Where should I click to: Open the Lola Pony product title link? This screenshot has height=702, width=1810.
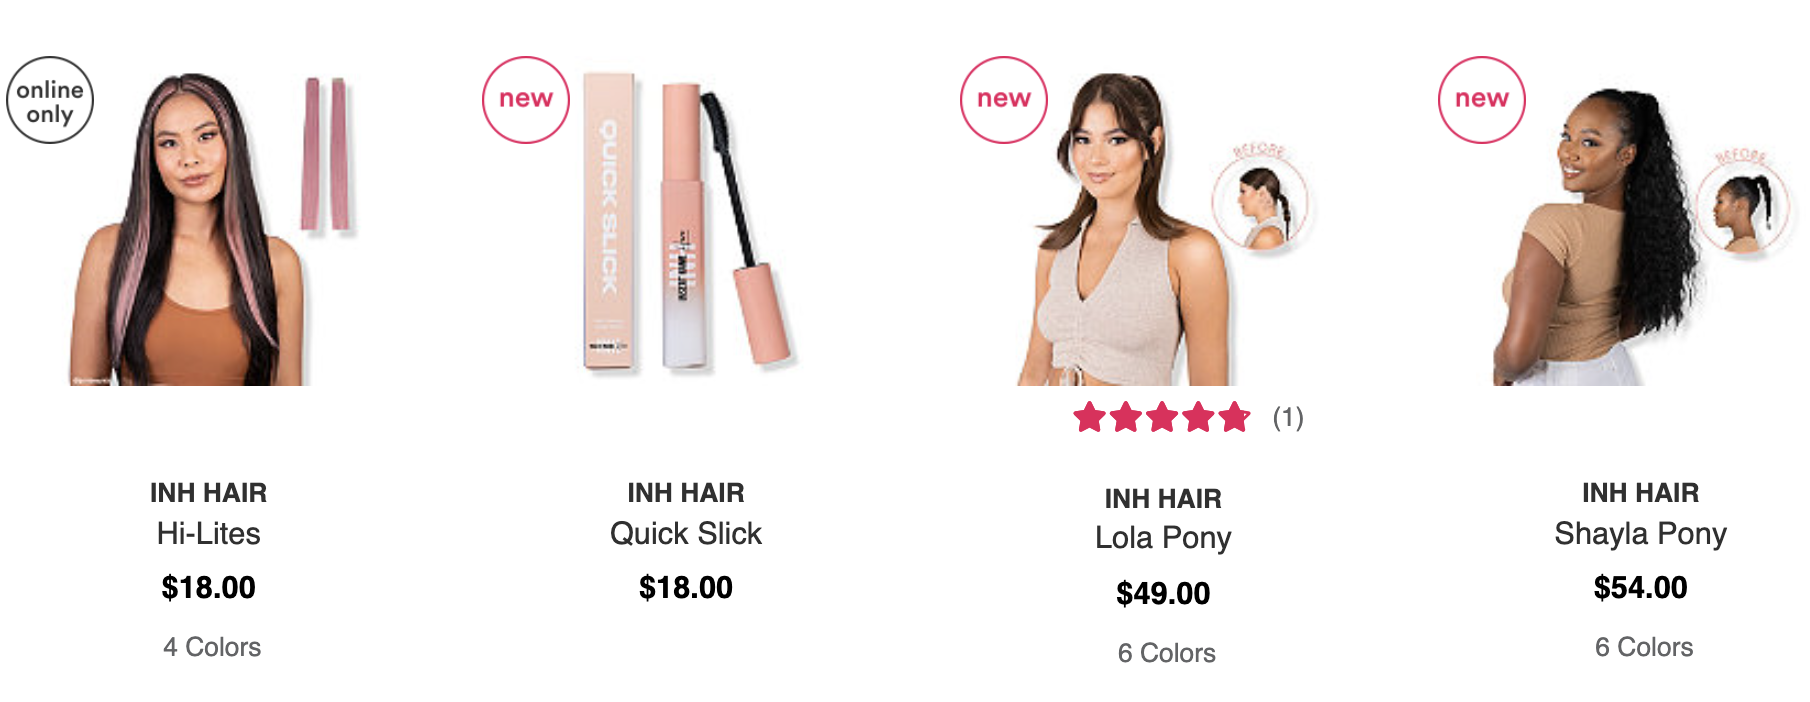pos(1163,538)
